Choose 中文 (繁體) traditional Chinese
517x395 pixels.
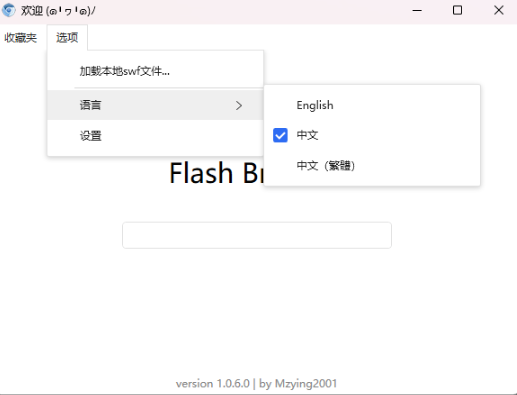[372, 166]
